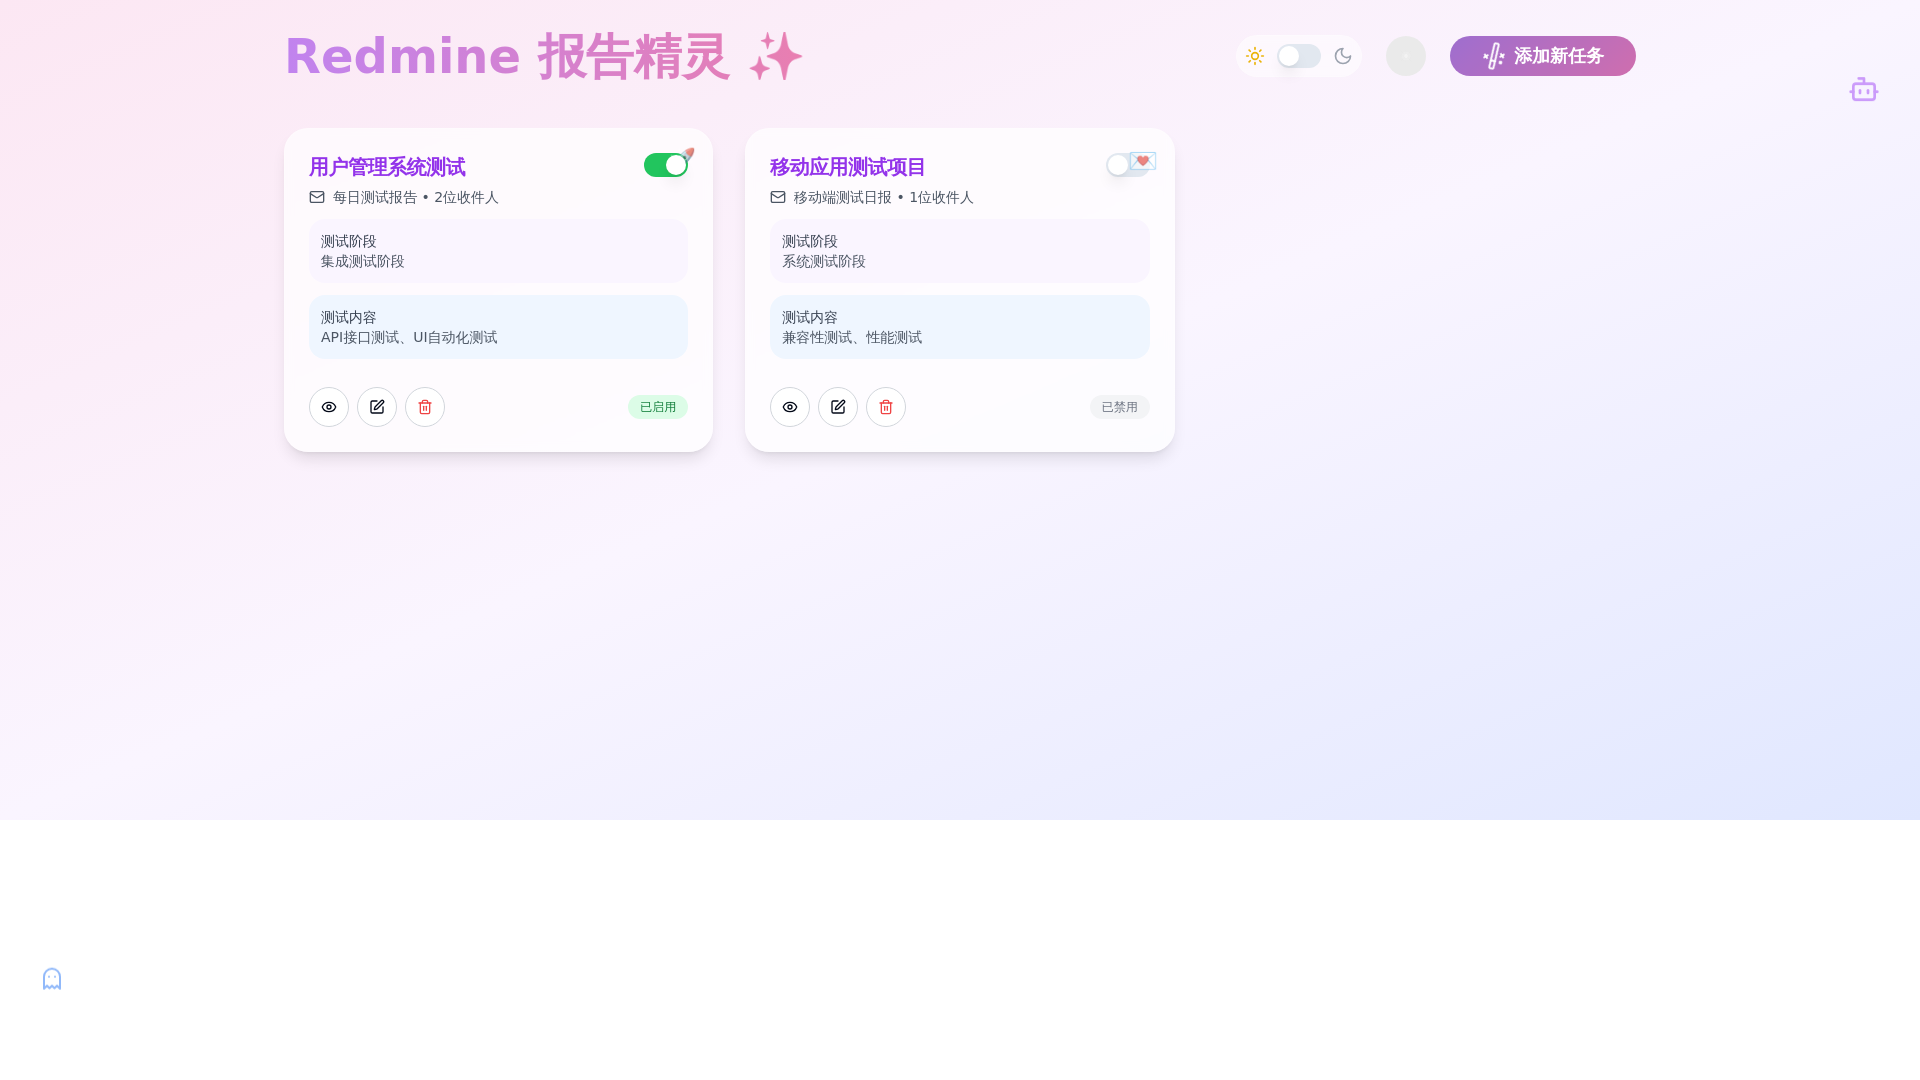Viewport: 1920px width, 1080px height.
Task: Click the 已禁用 status badge
Action: 1120,407
